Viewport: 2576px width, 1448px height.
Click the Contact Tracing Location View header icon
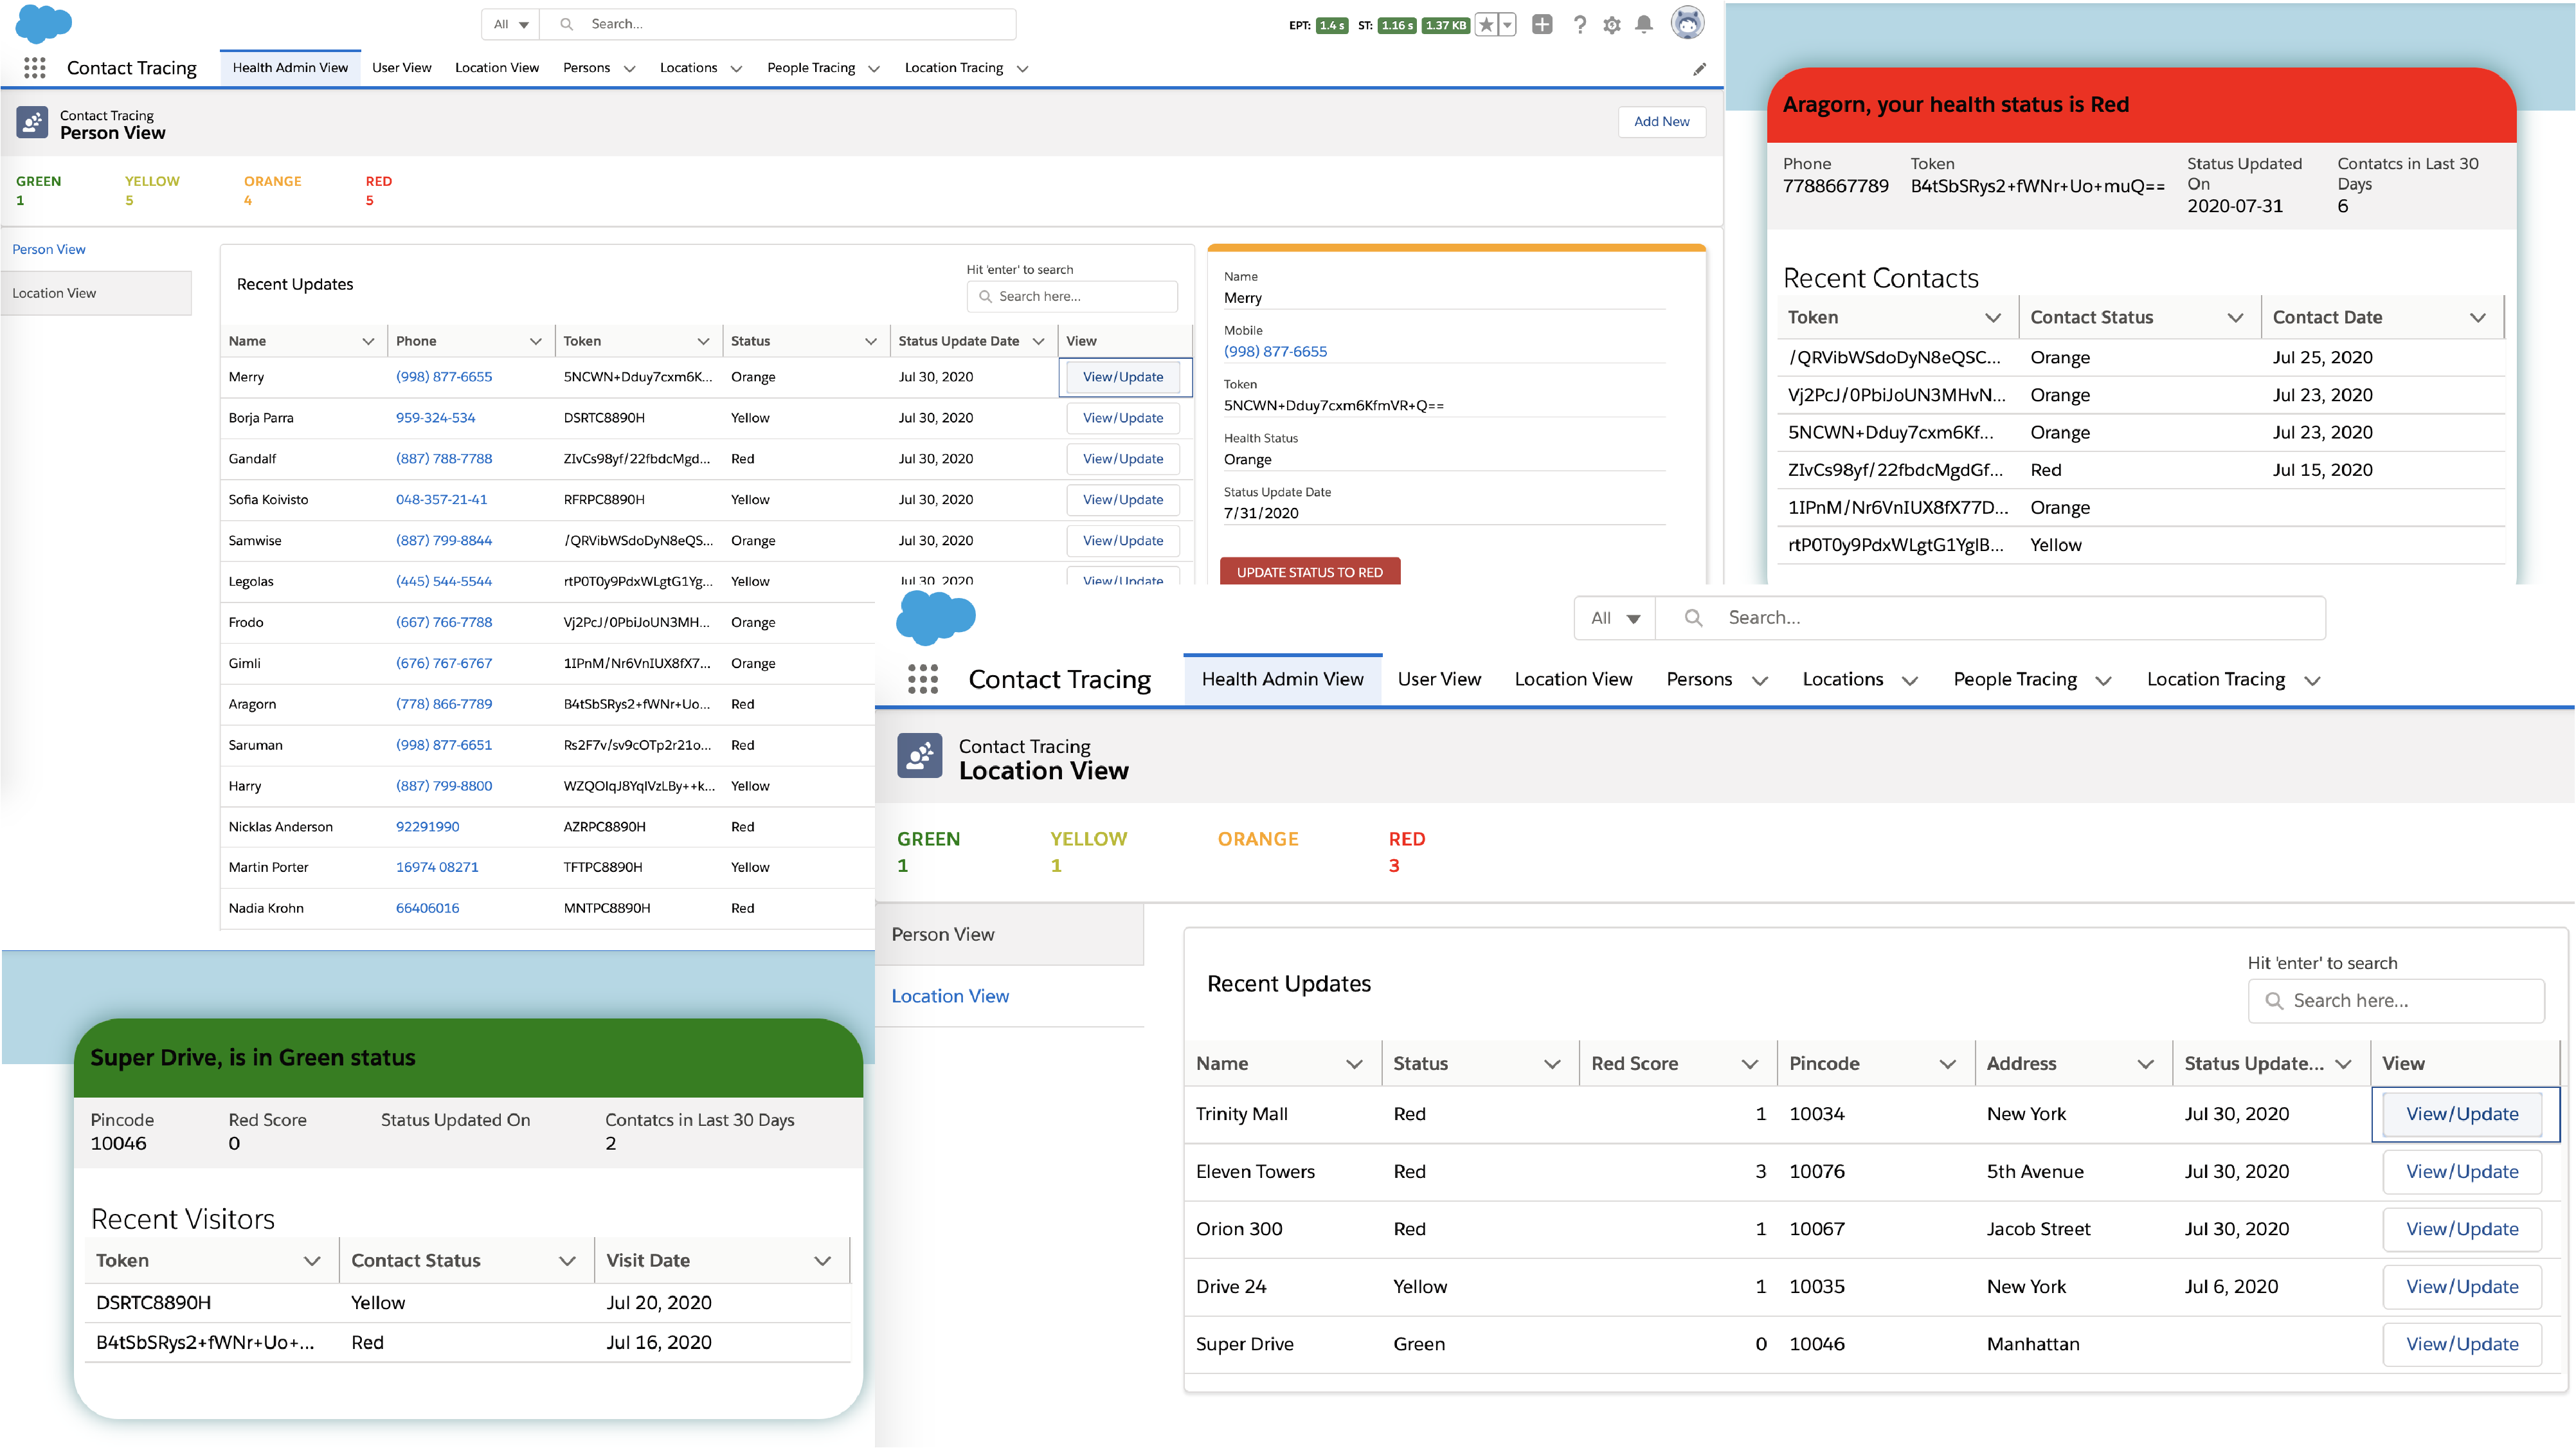click(x=920, y=756)
